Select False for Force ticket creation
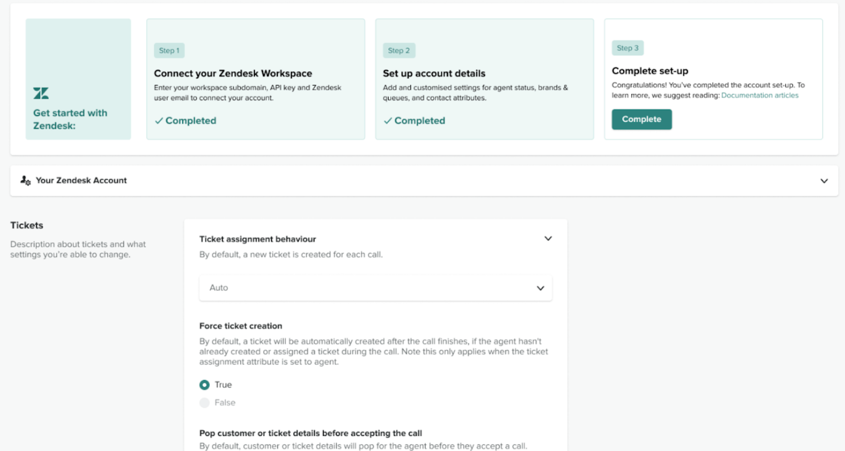Screen dimensions: 845x451 (x=205, y=403)
